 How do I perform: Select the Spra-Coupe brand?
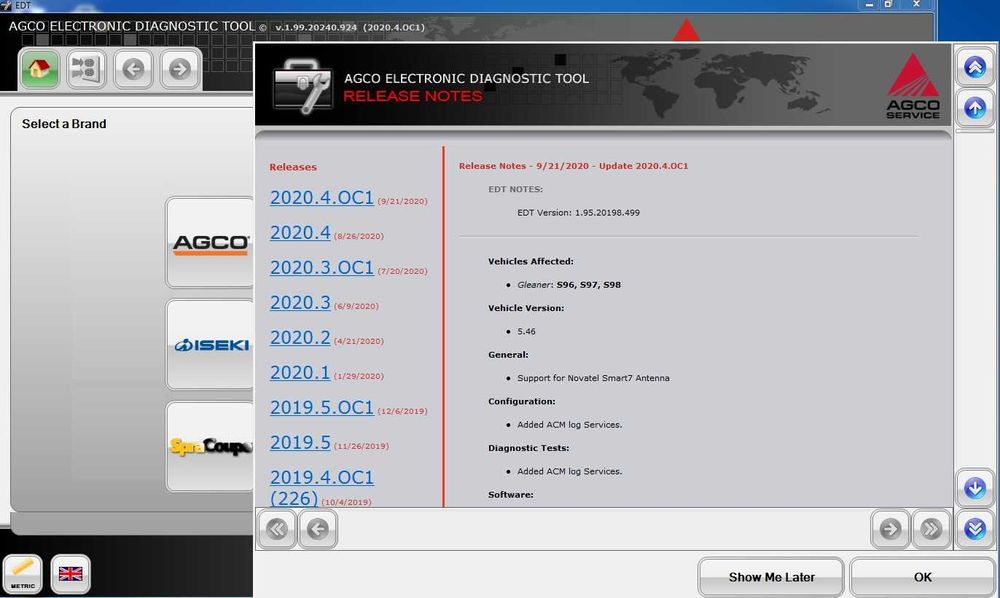point(210,446)
